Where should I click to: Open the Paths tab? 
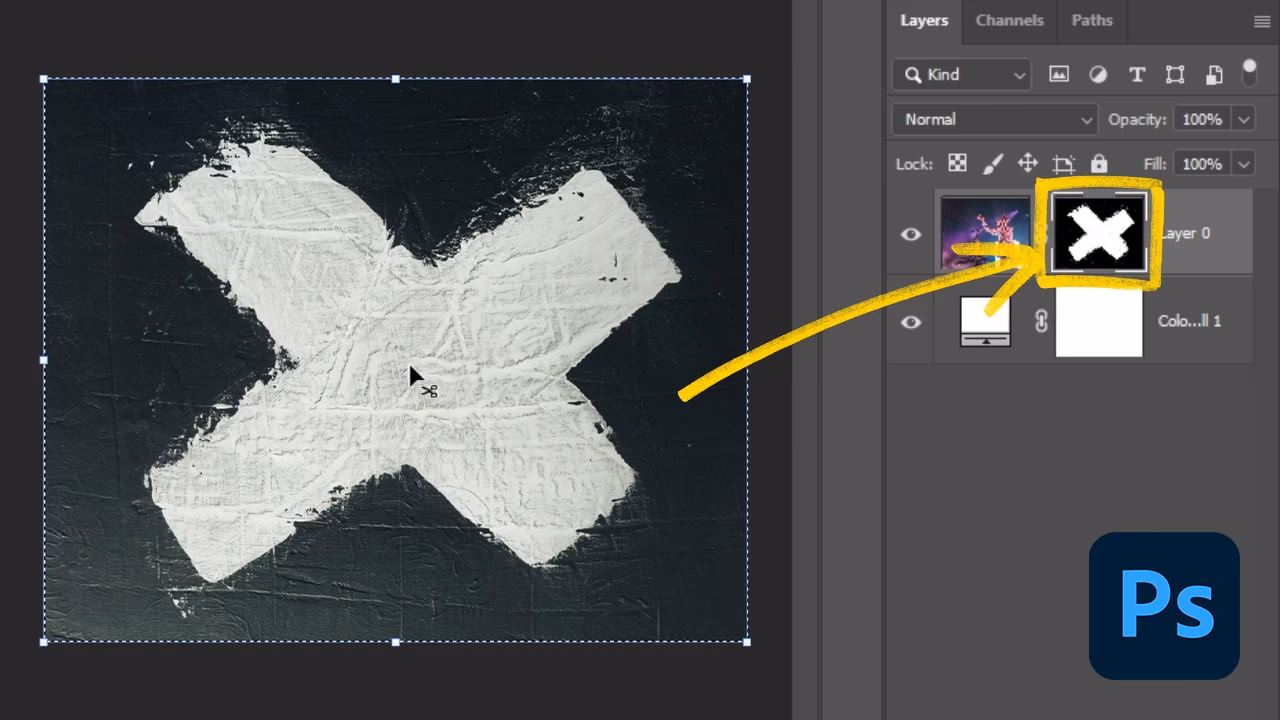tap(1091, 20)
